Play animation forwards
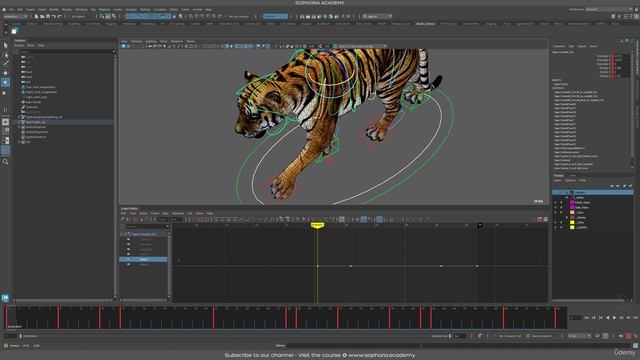640x360 pixels. click(x=614, y=318)
